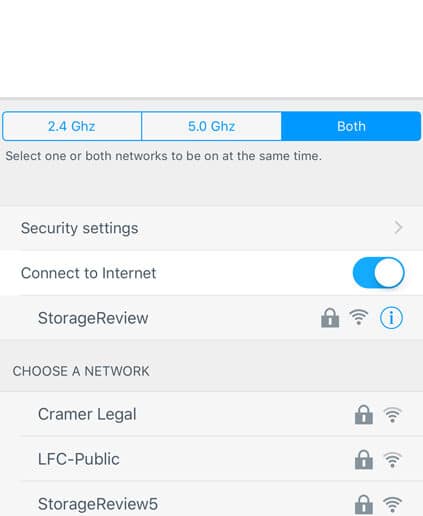Choose the LFC-Public network

(211, 459)
